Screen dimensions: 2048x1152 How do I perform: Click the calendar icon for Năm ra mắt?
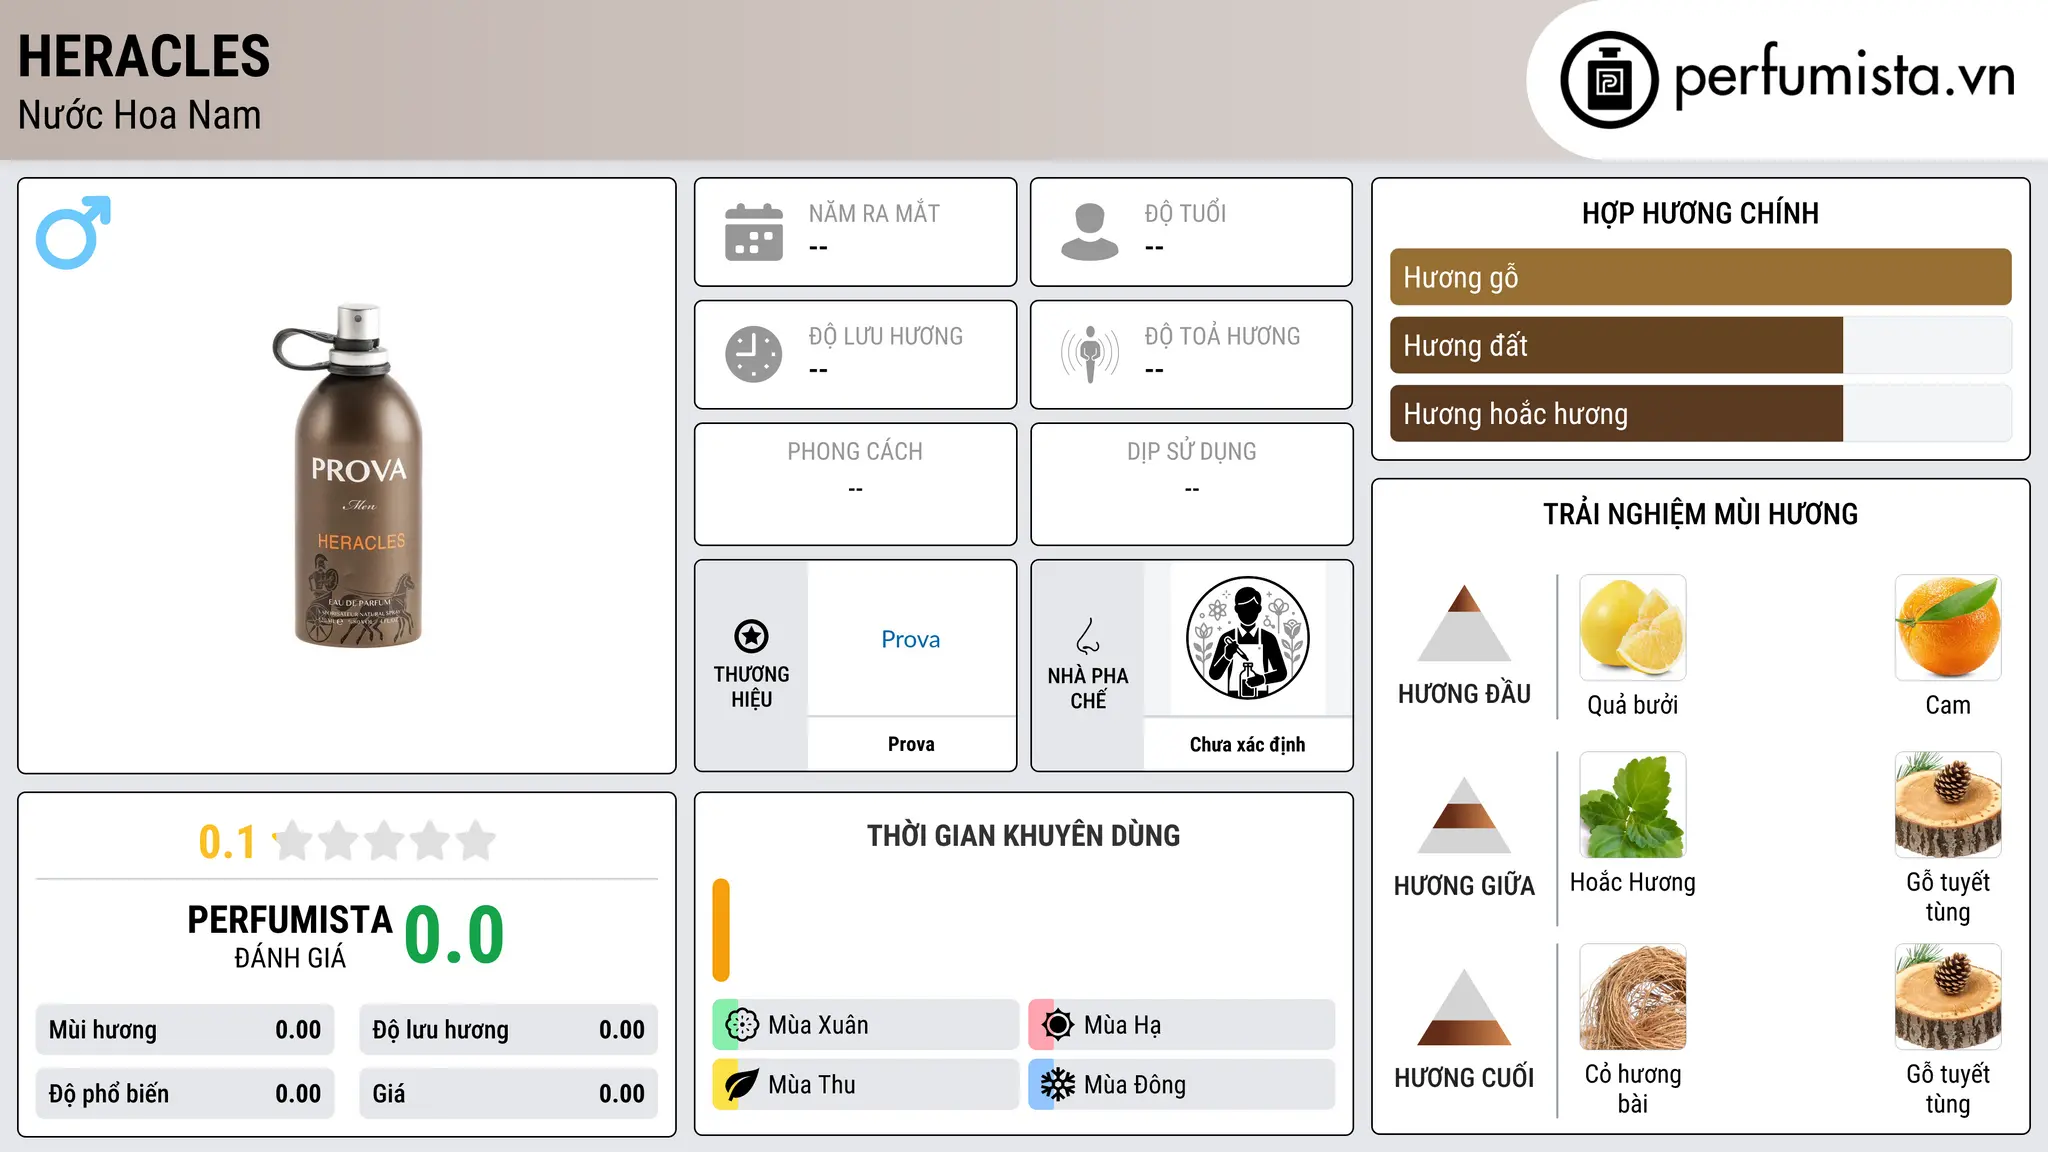(x=754, y=232)
